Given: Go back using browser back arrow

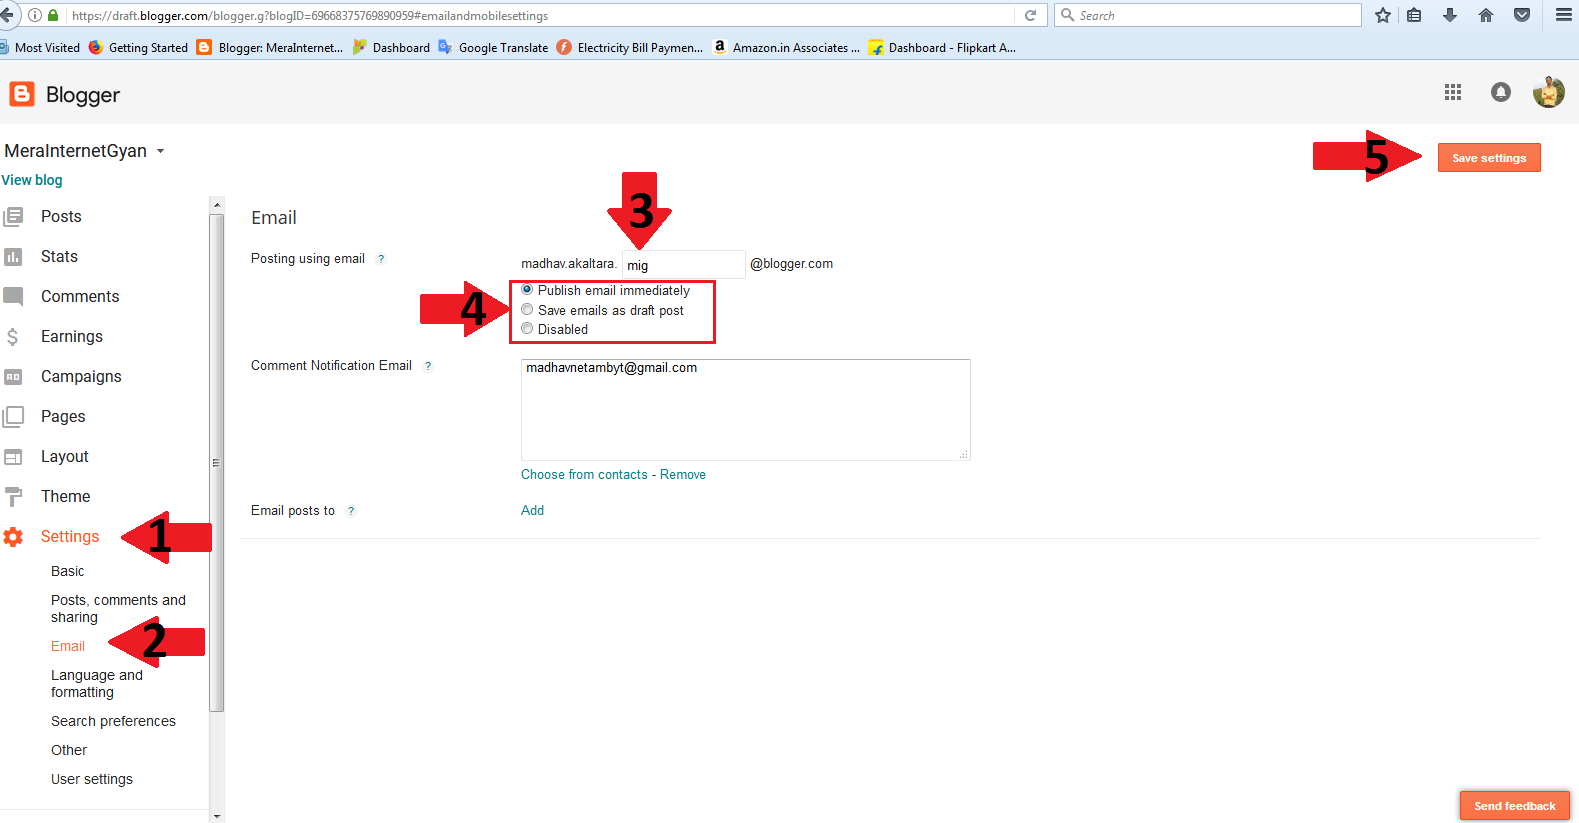Looking at the screenshot, I should click(x=7, y=15).
